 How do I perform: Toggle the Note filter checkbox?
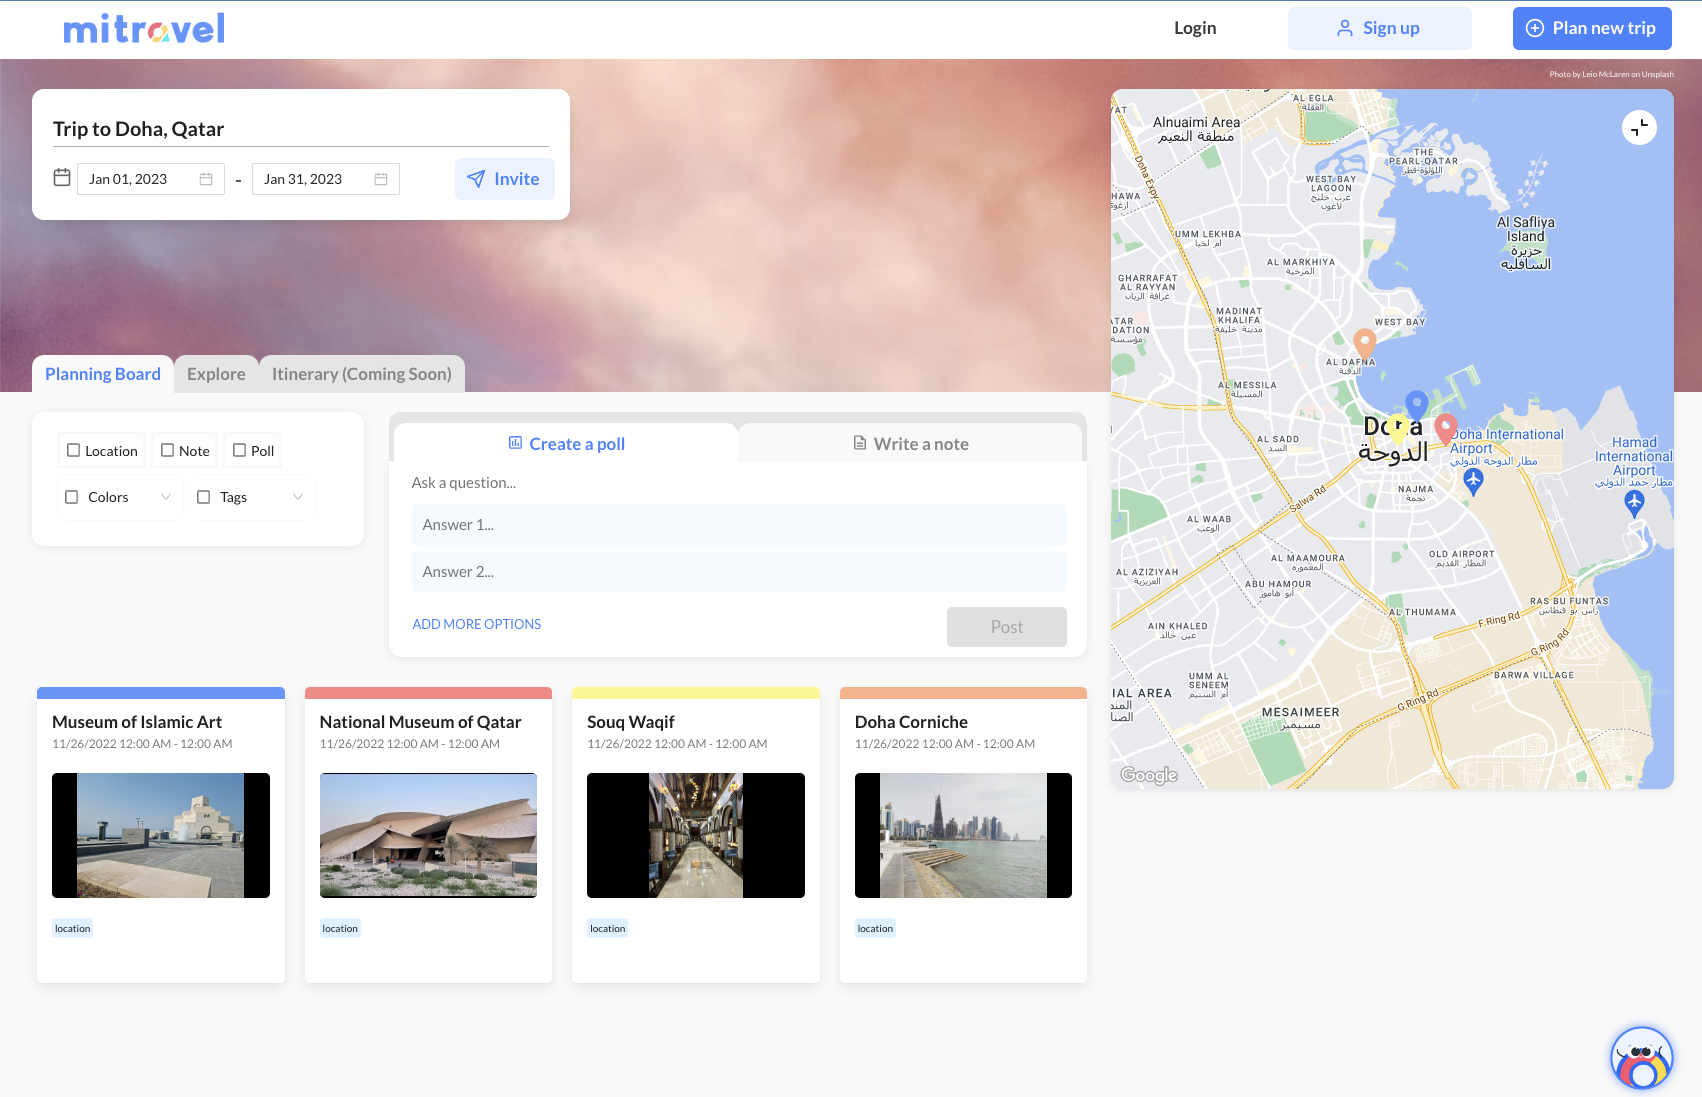168,451
